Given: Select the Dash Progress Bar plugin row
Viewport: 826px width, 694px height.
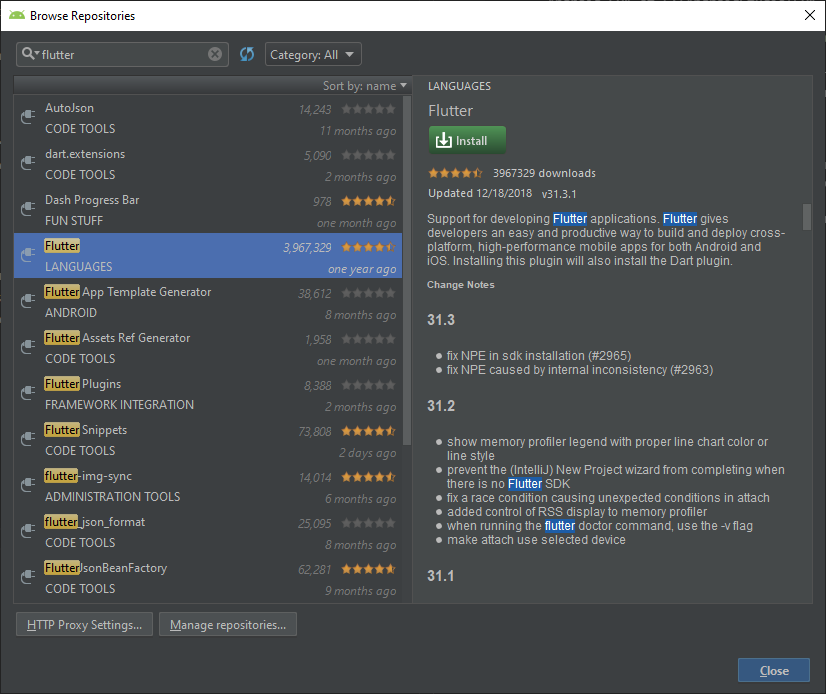Looking at the screenshot, I should tap(208, 210).
